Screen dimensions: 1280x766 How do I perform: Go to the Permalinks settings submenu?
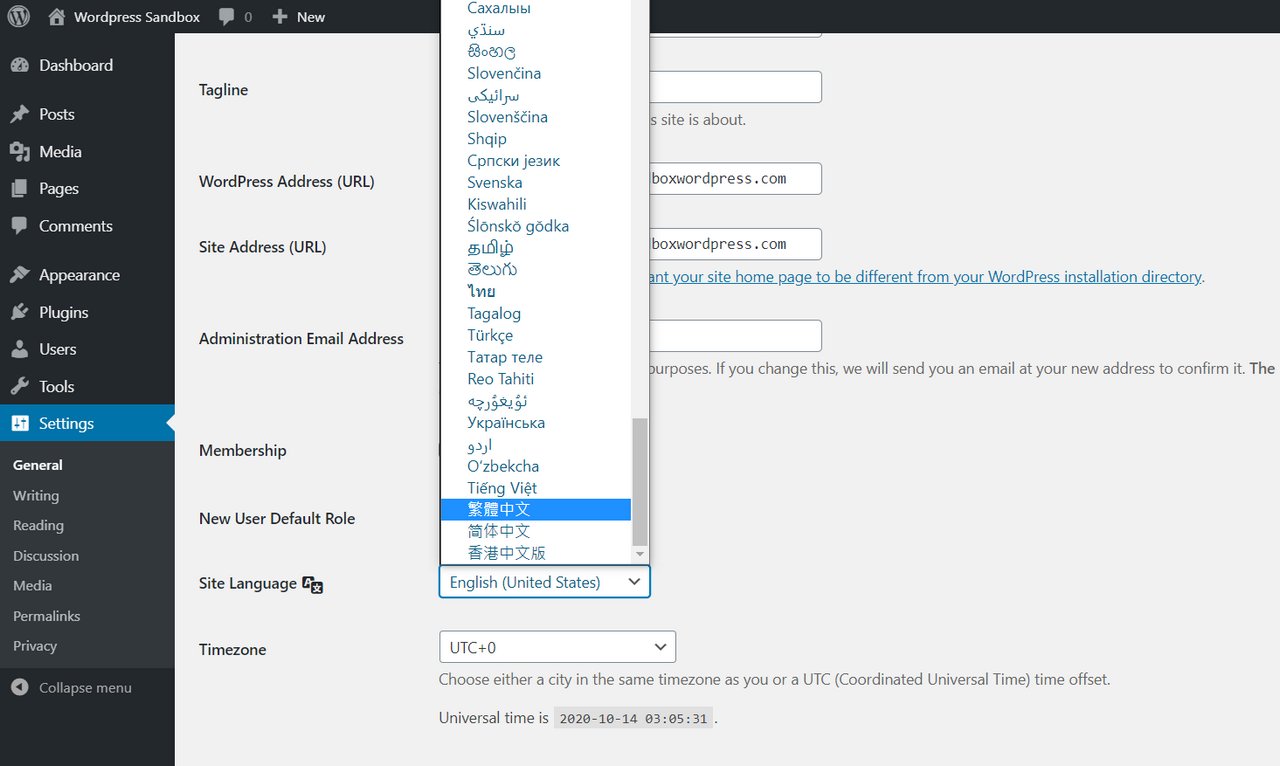pyautogui.click(x=47, y=616)
